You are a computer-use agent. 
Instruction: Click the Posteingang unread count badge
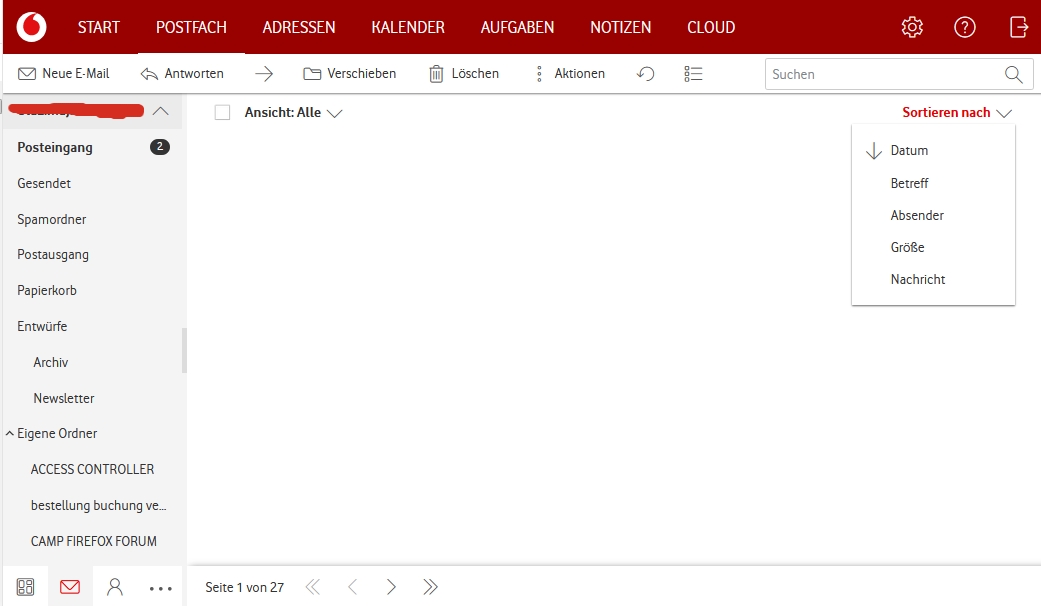click(160, 147)
